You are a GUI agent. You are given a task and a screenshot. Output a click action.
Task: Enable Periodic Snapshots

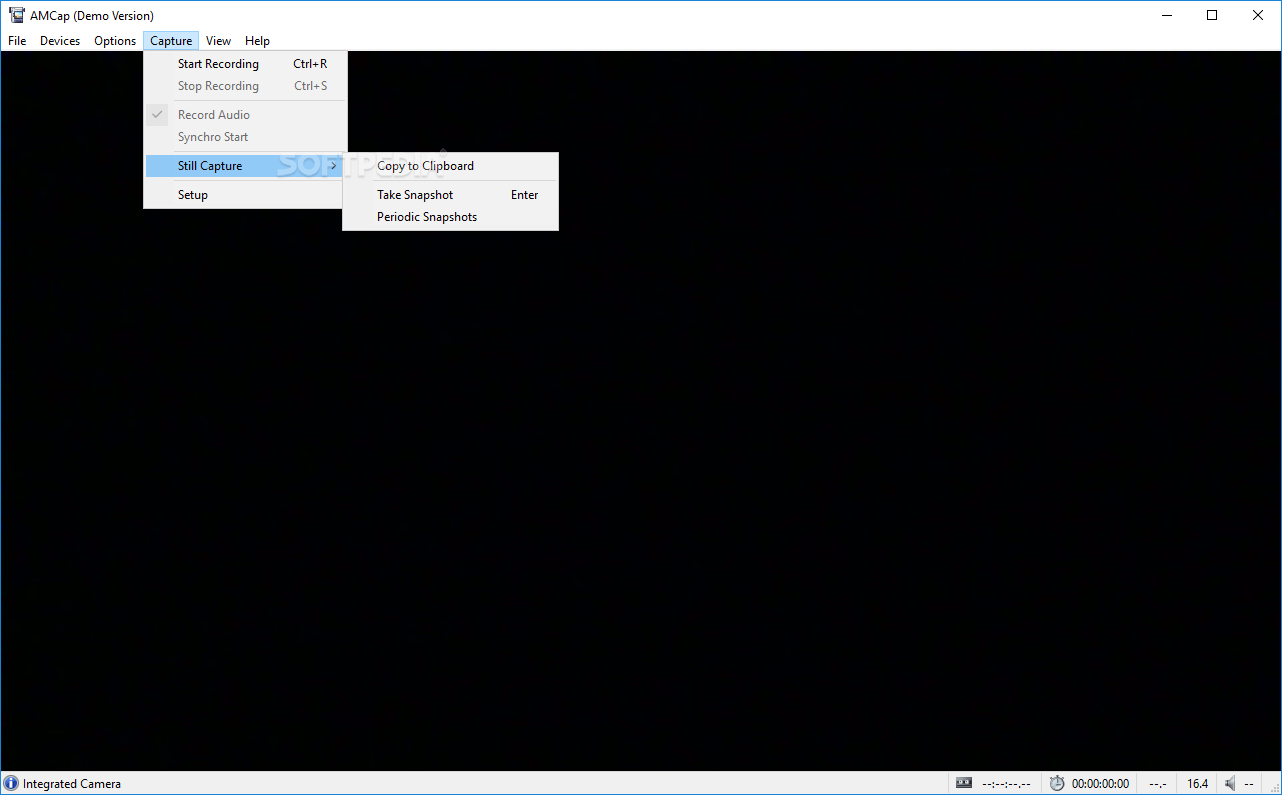427,217
